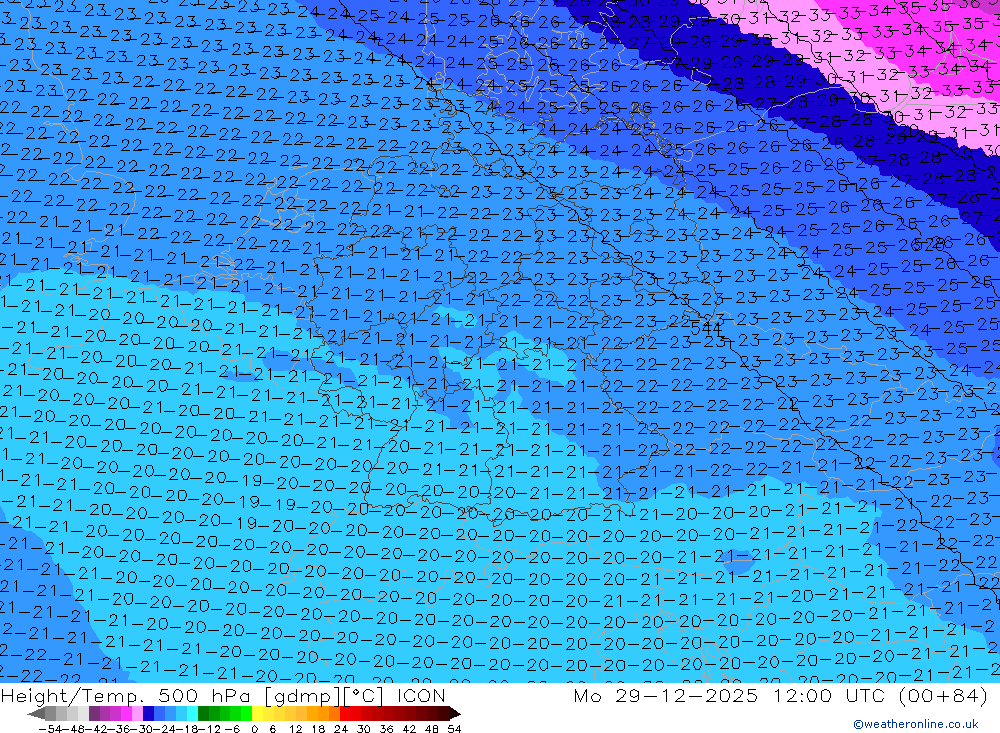Click the '520' height contour label
Screen dimensions: 1000x733
click(904, 132)
